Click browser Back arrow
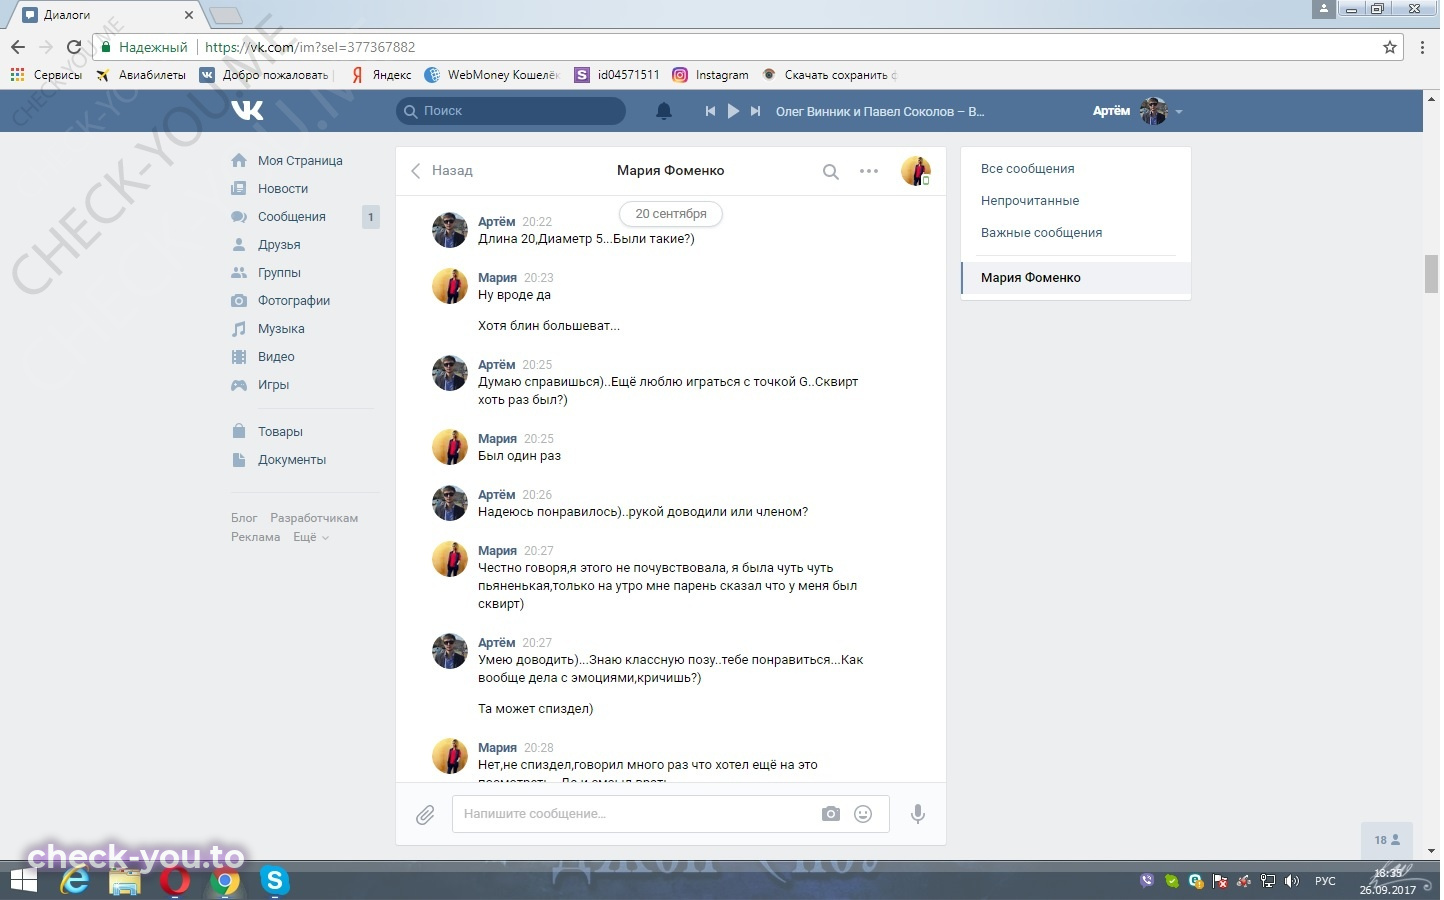This screenshot has height=900, width=1444. [x=18, y=47]
